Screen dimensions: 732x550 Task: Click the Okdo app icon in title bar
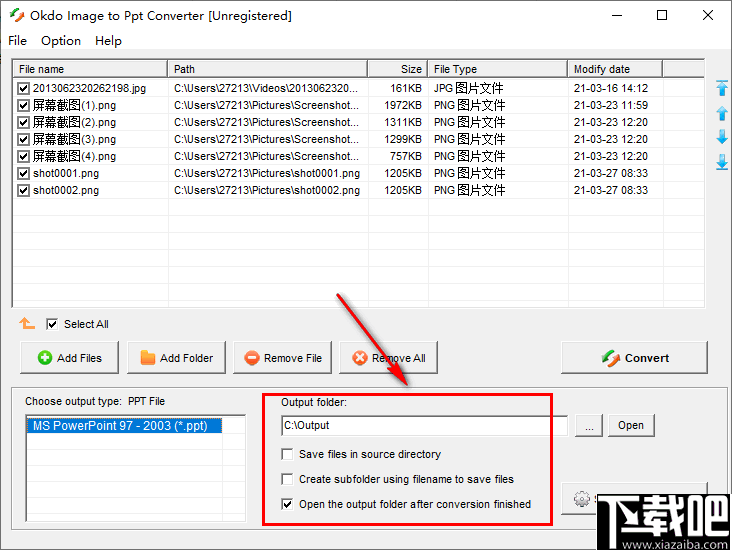17,15
